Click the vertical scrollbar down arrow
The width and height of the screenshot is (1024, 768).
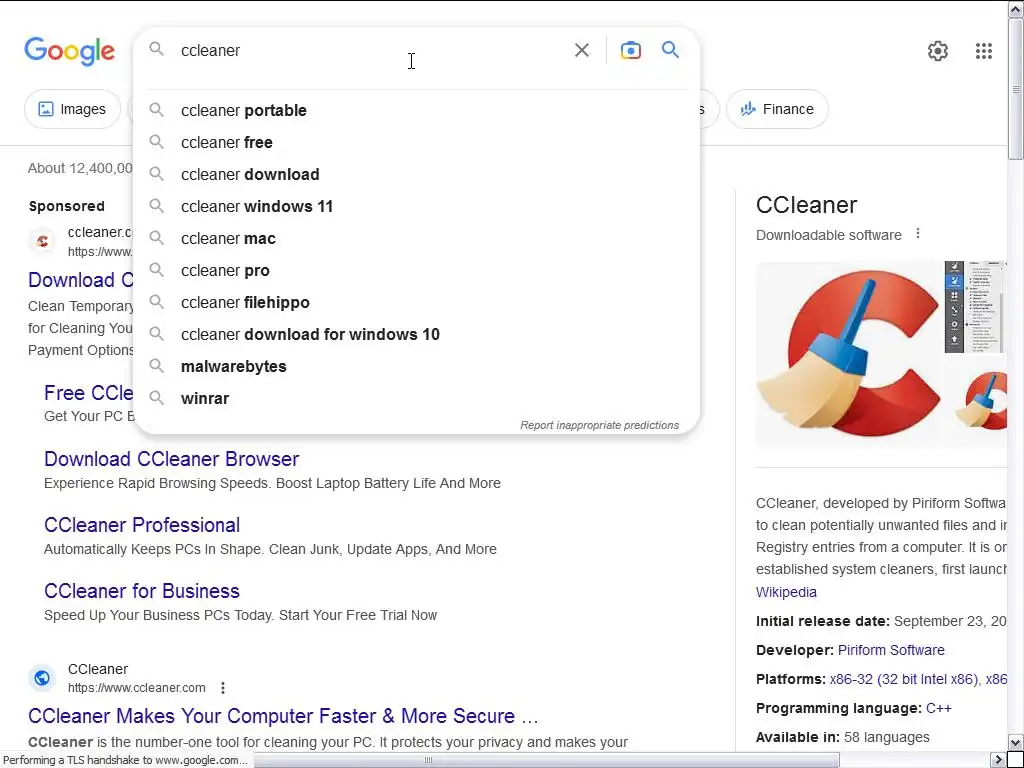[x=1015, y=743]
